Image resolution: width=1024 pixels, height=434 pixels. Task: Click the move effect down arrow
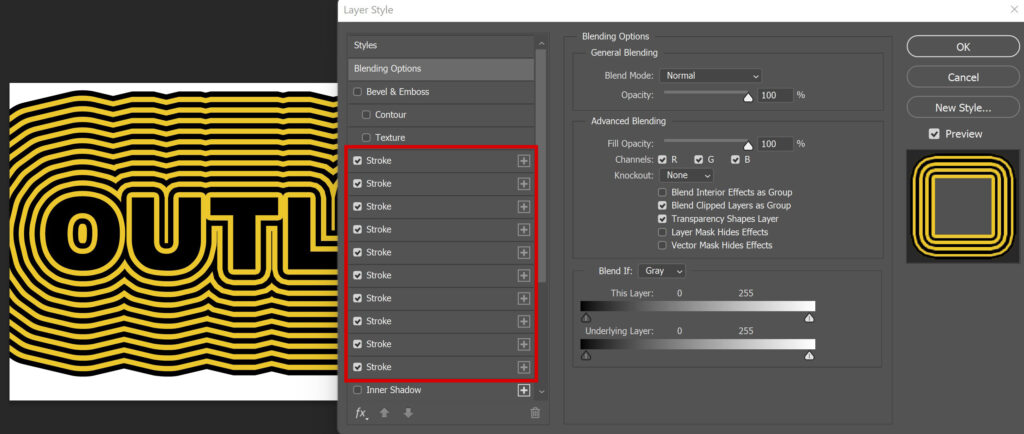(x=408, y=412)
